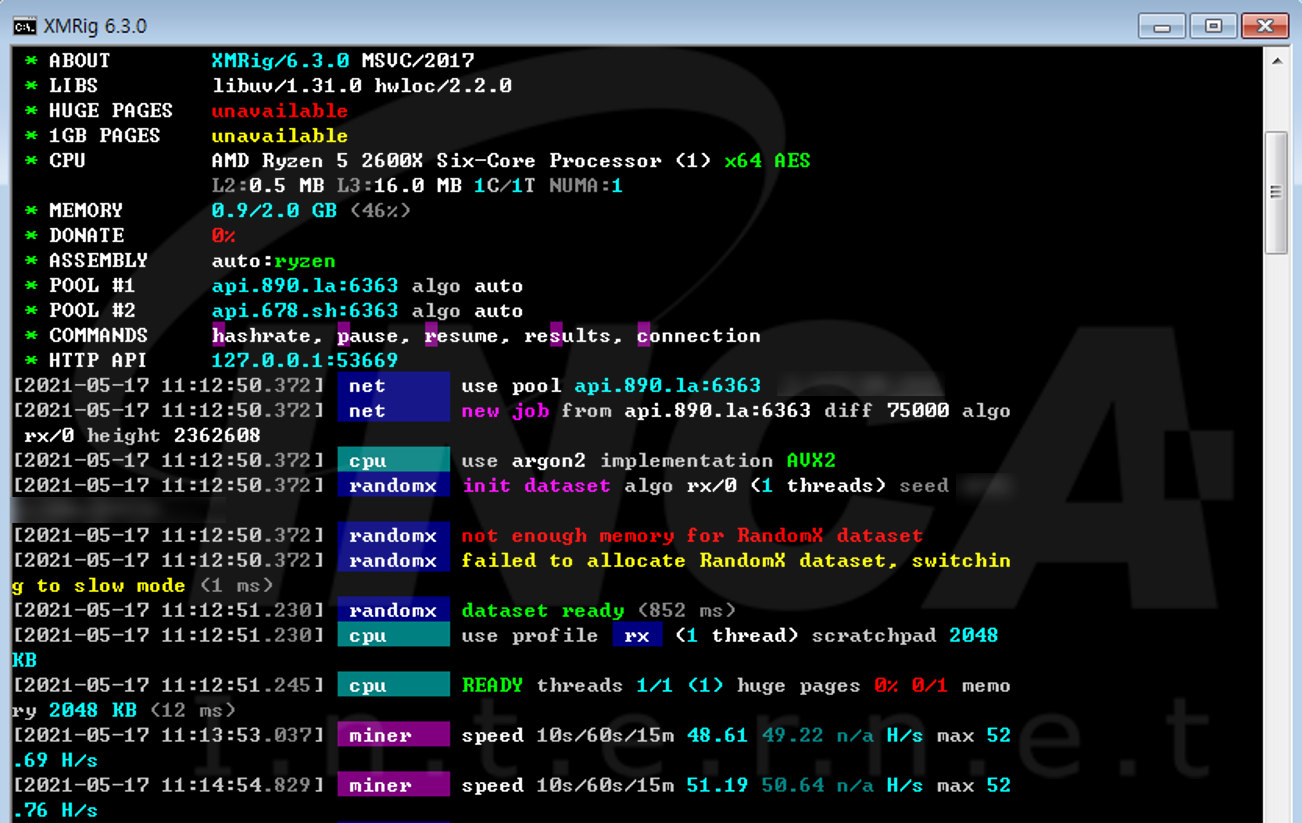Click 'cpu' tag on argon2 line

(x=393, y=461)
